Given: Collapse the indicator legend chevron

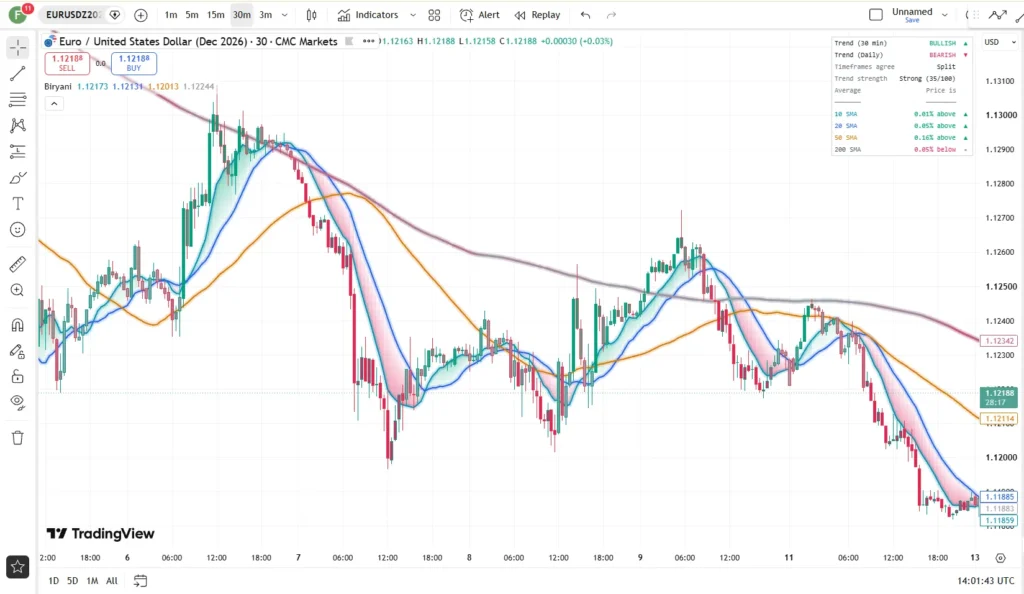Looking at the screenshot, I should (54, 103).
